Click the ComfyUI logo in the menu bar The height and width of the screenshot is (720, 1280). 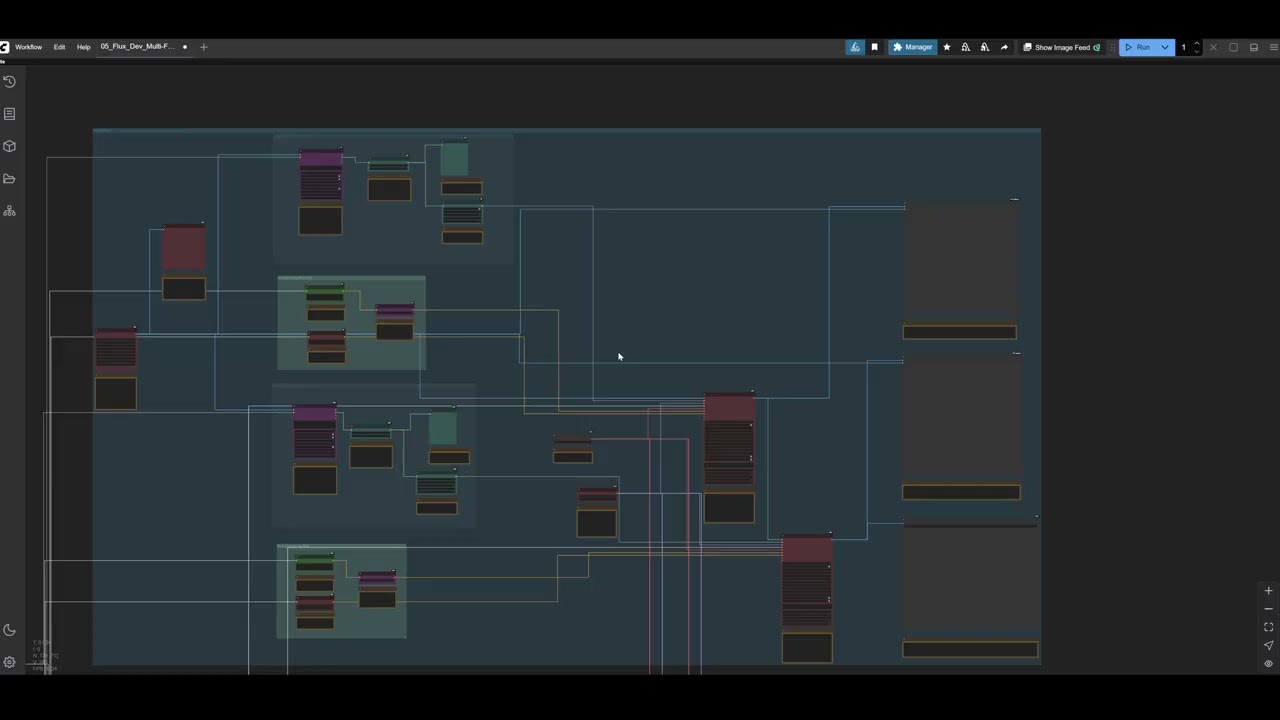click(4, 47)
